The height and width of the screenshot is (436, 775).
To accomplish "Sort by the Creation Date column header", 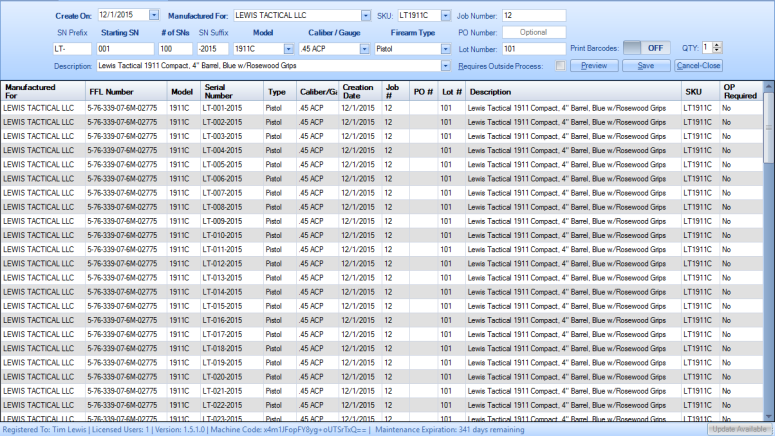I will 360,91.
